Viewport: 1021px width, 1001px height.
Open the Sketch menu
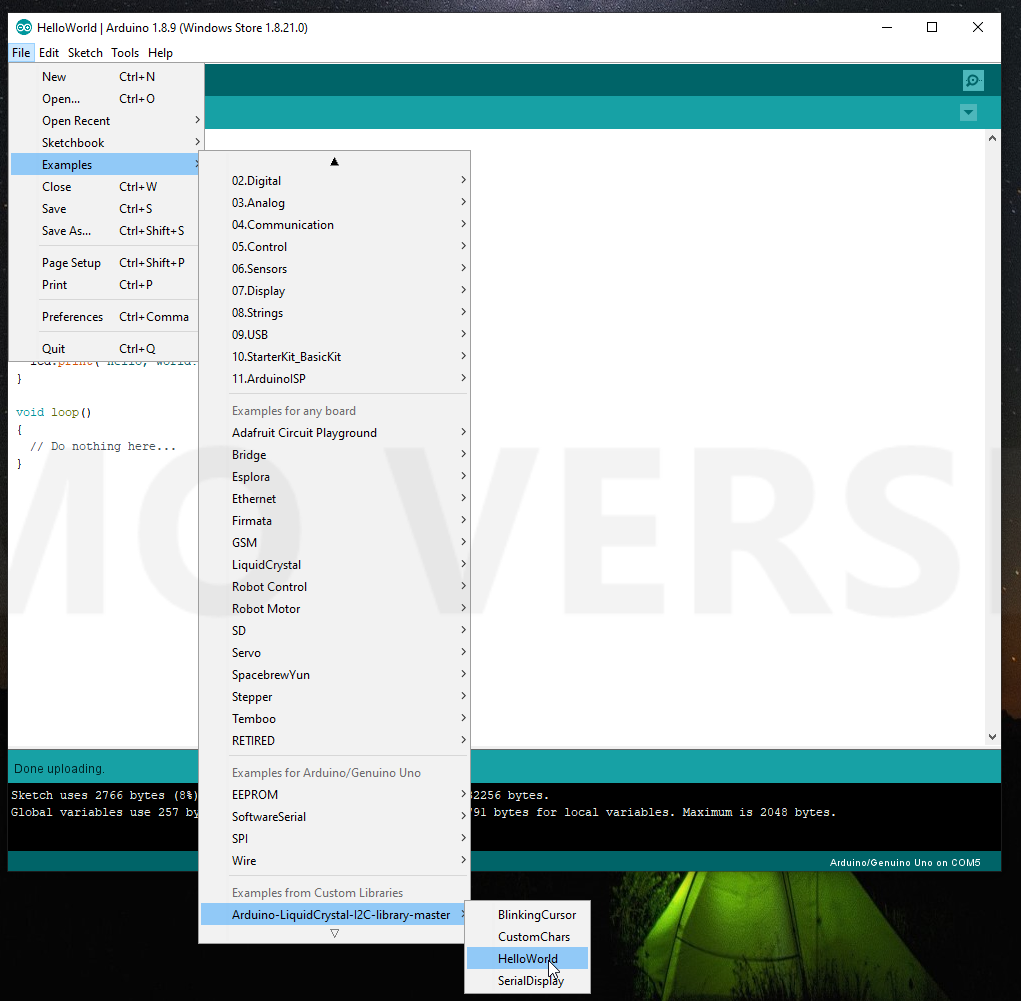pos(85,53)
